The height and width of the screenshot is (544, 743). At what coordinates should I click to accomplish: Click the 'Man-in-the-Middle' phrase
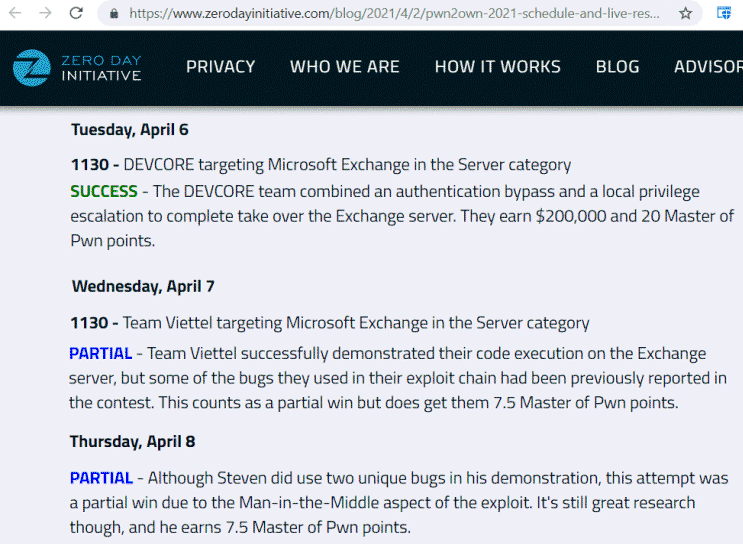309,503
